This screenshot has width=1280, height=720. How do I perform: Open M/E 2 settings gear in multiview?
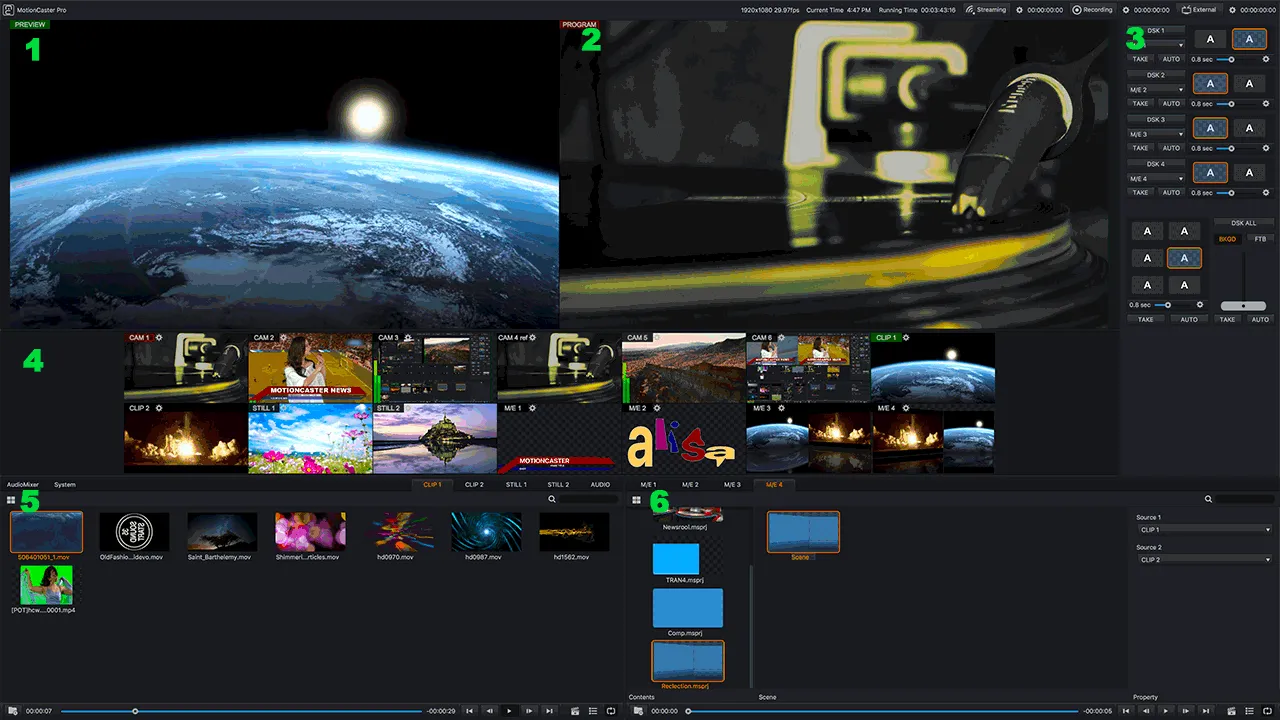655,408
